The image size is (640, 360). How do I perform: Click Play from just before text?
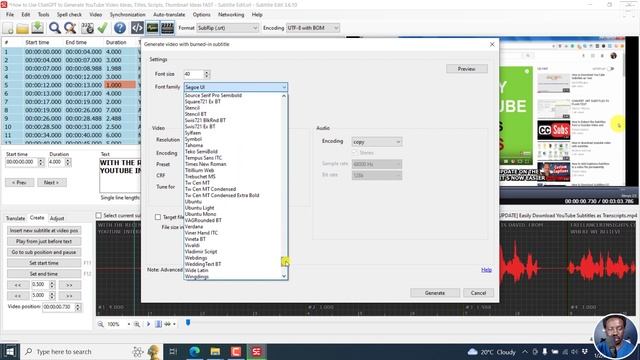coord(44,241)
